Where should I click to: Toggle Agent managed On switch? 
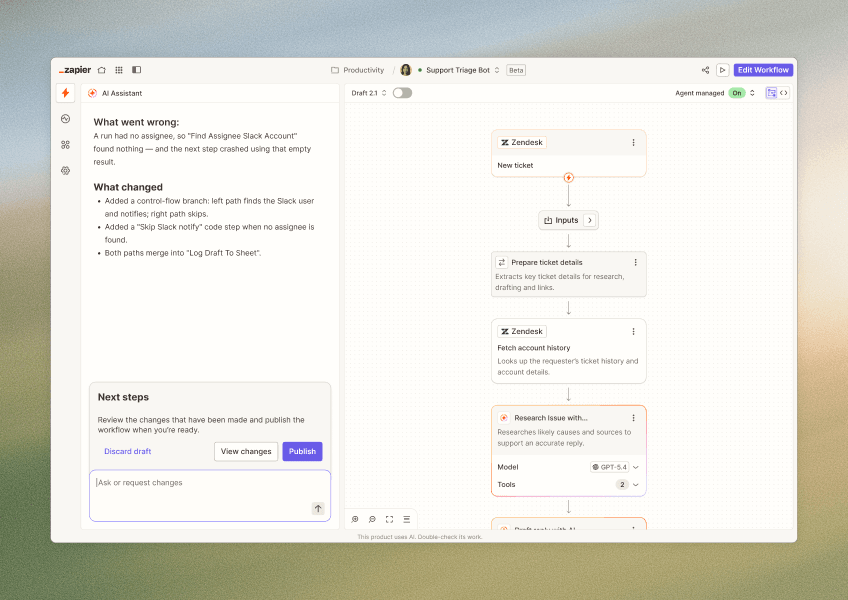(x=737, y=93)
